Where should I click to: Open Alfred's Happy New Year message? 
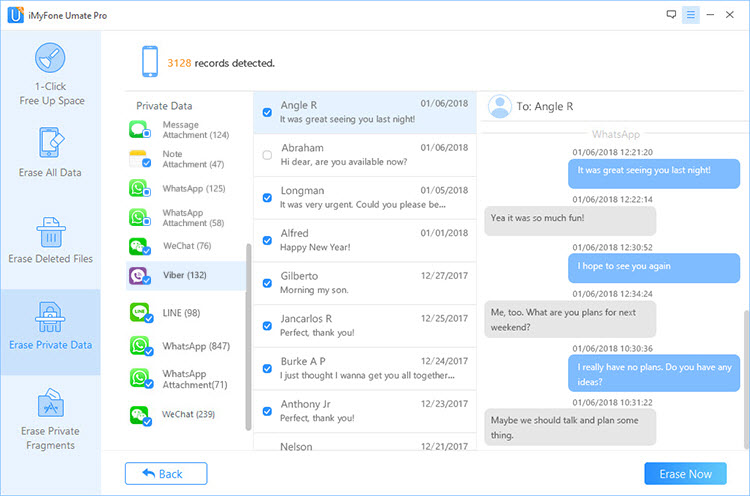365,240
